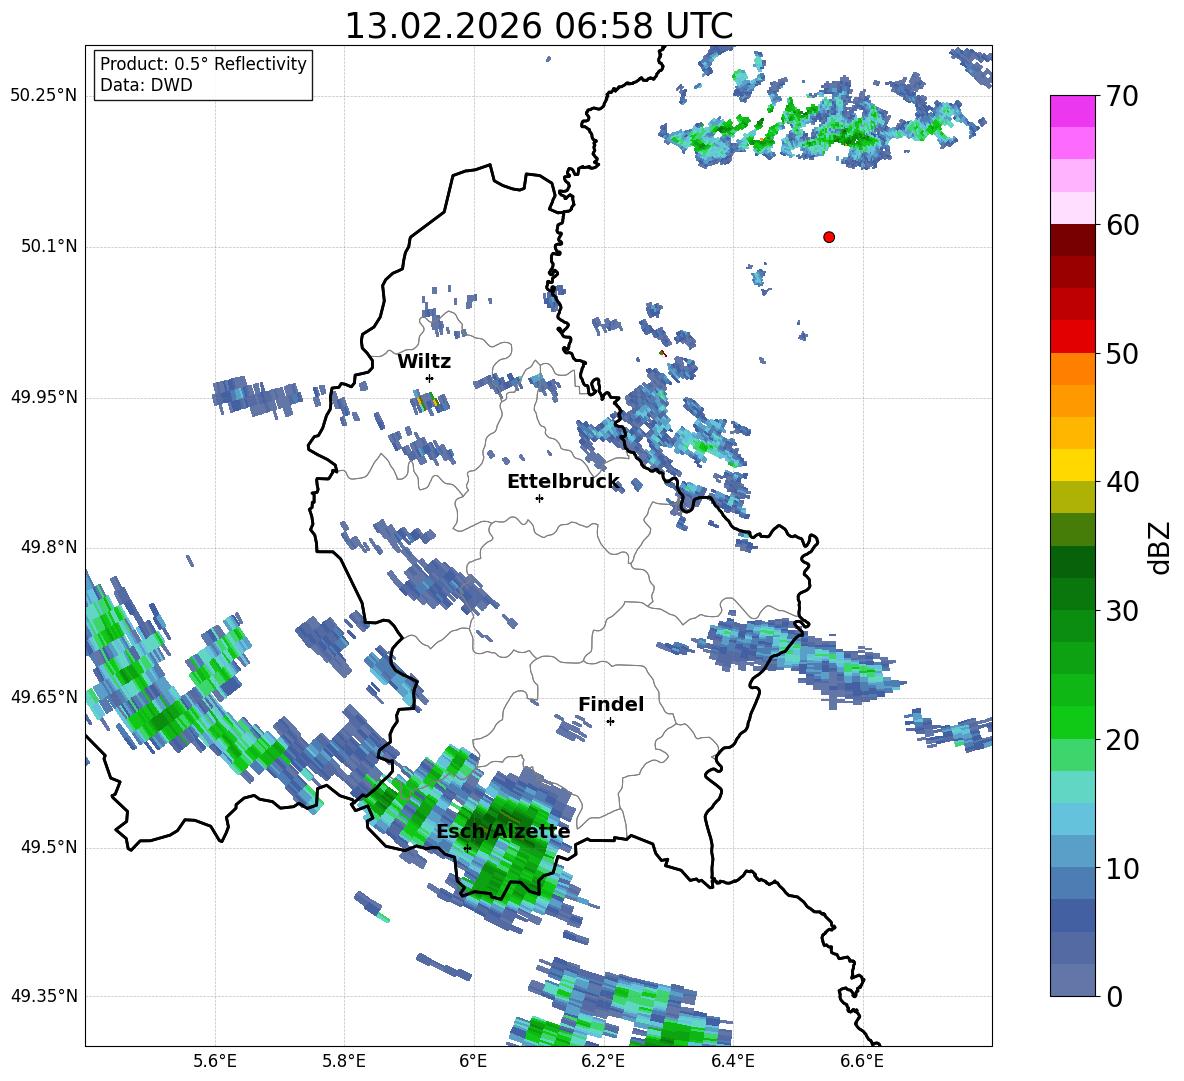Viewport: 1184px width, 1081px height.
Task: Click the 'Product: 0.5° Reflectivity' text
Action: (x=203, y=64)
